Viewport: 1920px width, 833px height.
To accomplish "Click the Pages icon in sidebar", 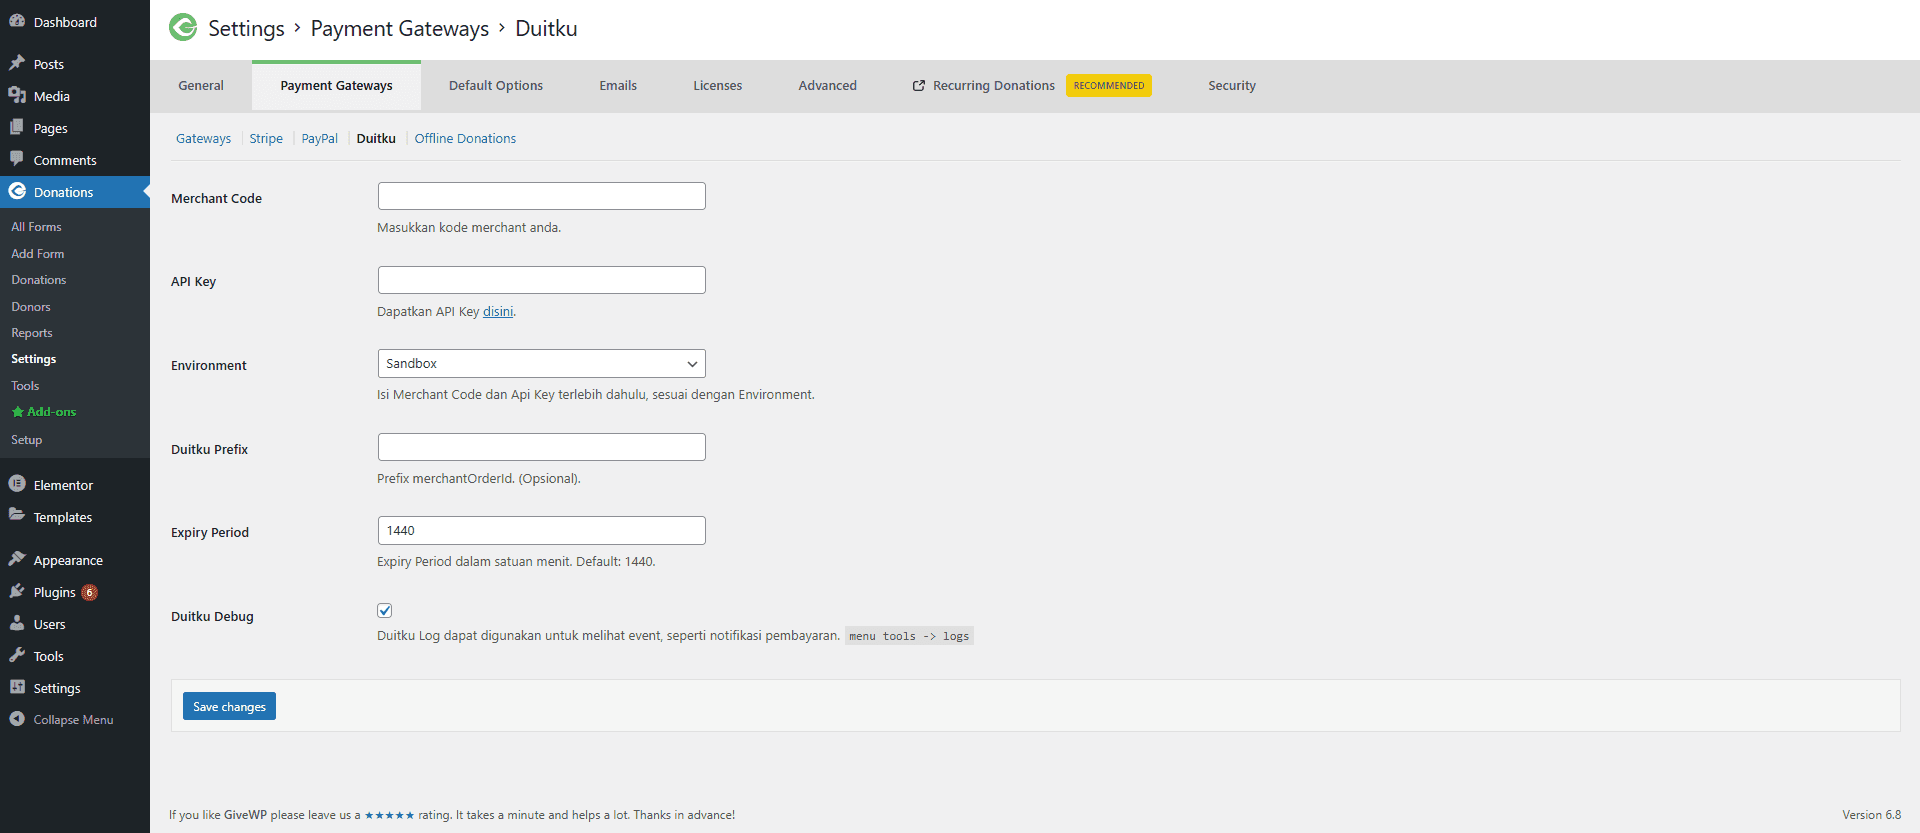I will click(x=17, y=127).
